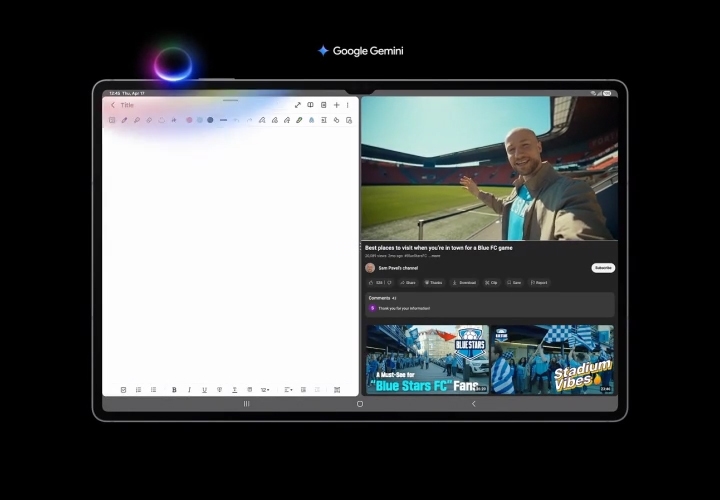Download the YouTube video
Screen dimensions: 720x500
pos(464,283)
